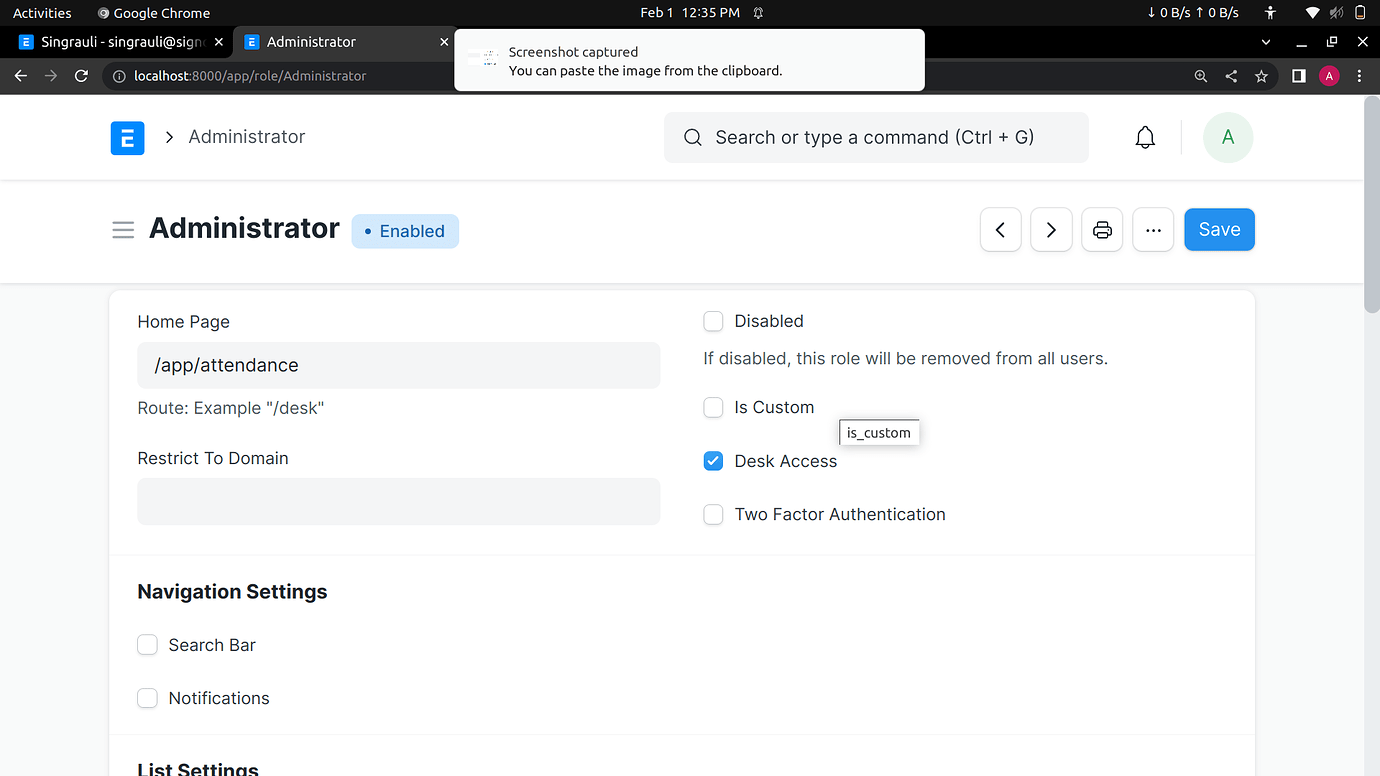
Task: Click the print icon button
Action: (1102, 230)
